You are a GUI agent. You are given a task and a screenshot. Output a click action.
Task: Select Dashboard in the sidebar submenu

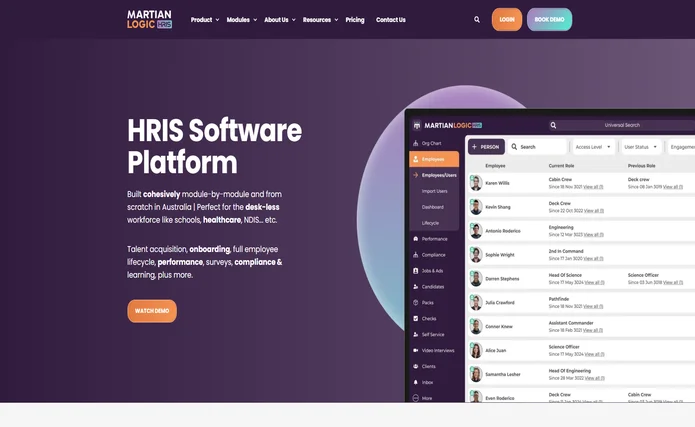coord(433,207)
